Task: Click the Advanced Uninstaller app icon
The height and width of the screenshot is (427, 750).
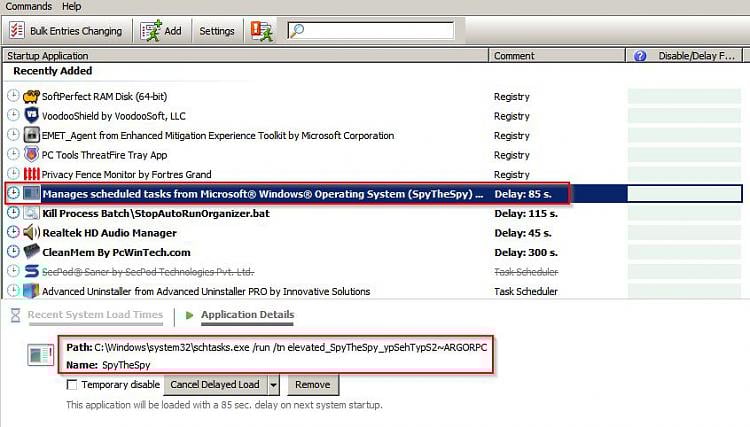Action: [x=31, y=291]
